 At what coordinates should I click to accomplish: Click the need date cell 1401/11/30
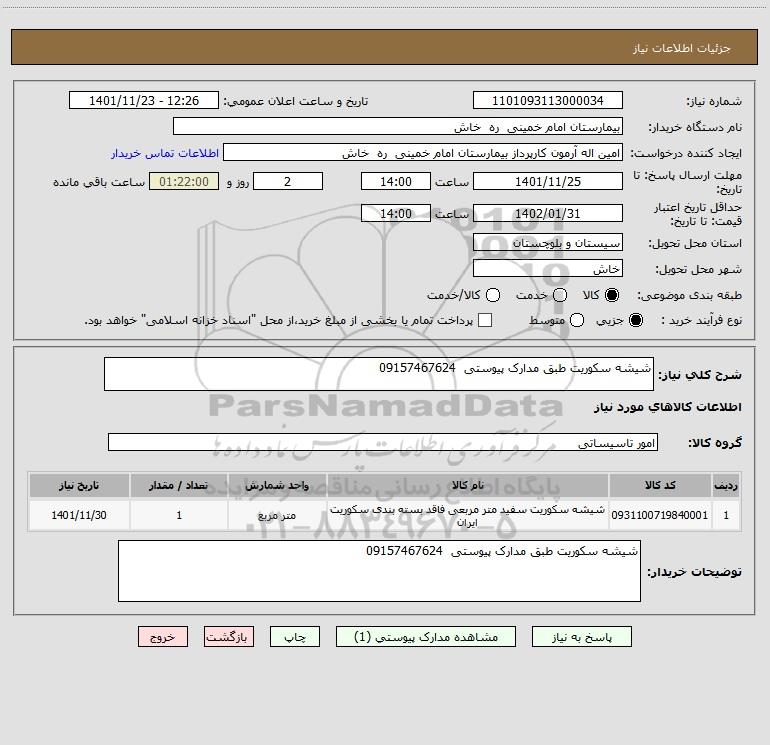pos(79,515)
